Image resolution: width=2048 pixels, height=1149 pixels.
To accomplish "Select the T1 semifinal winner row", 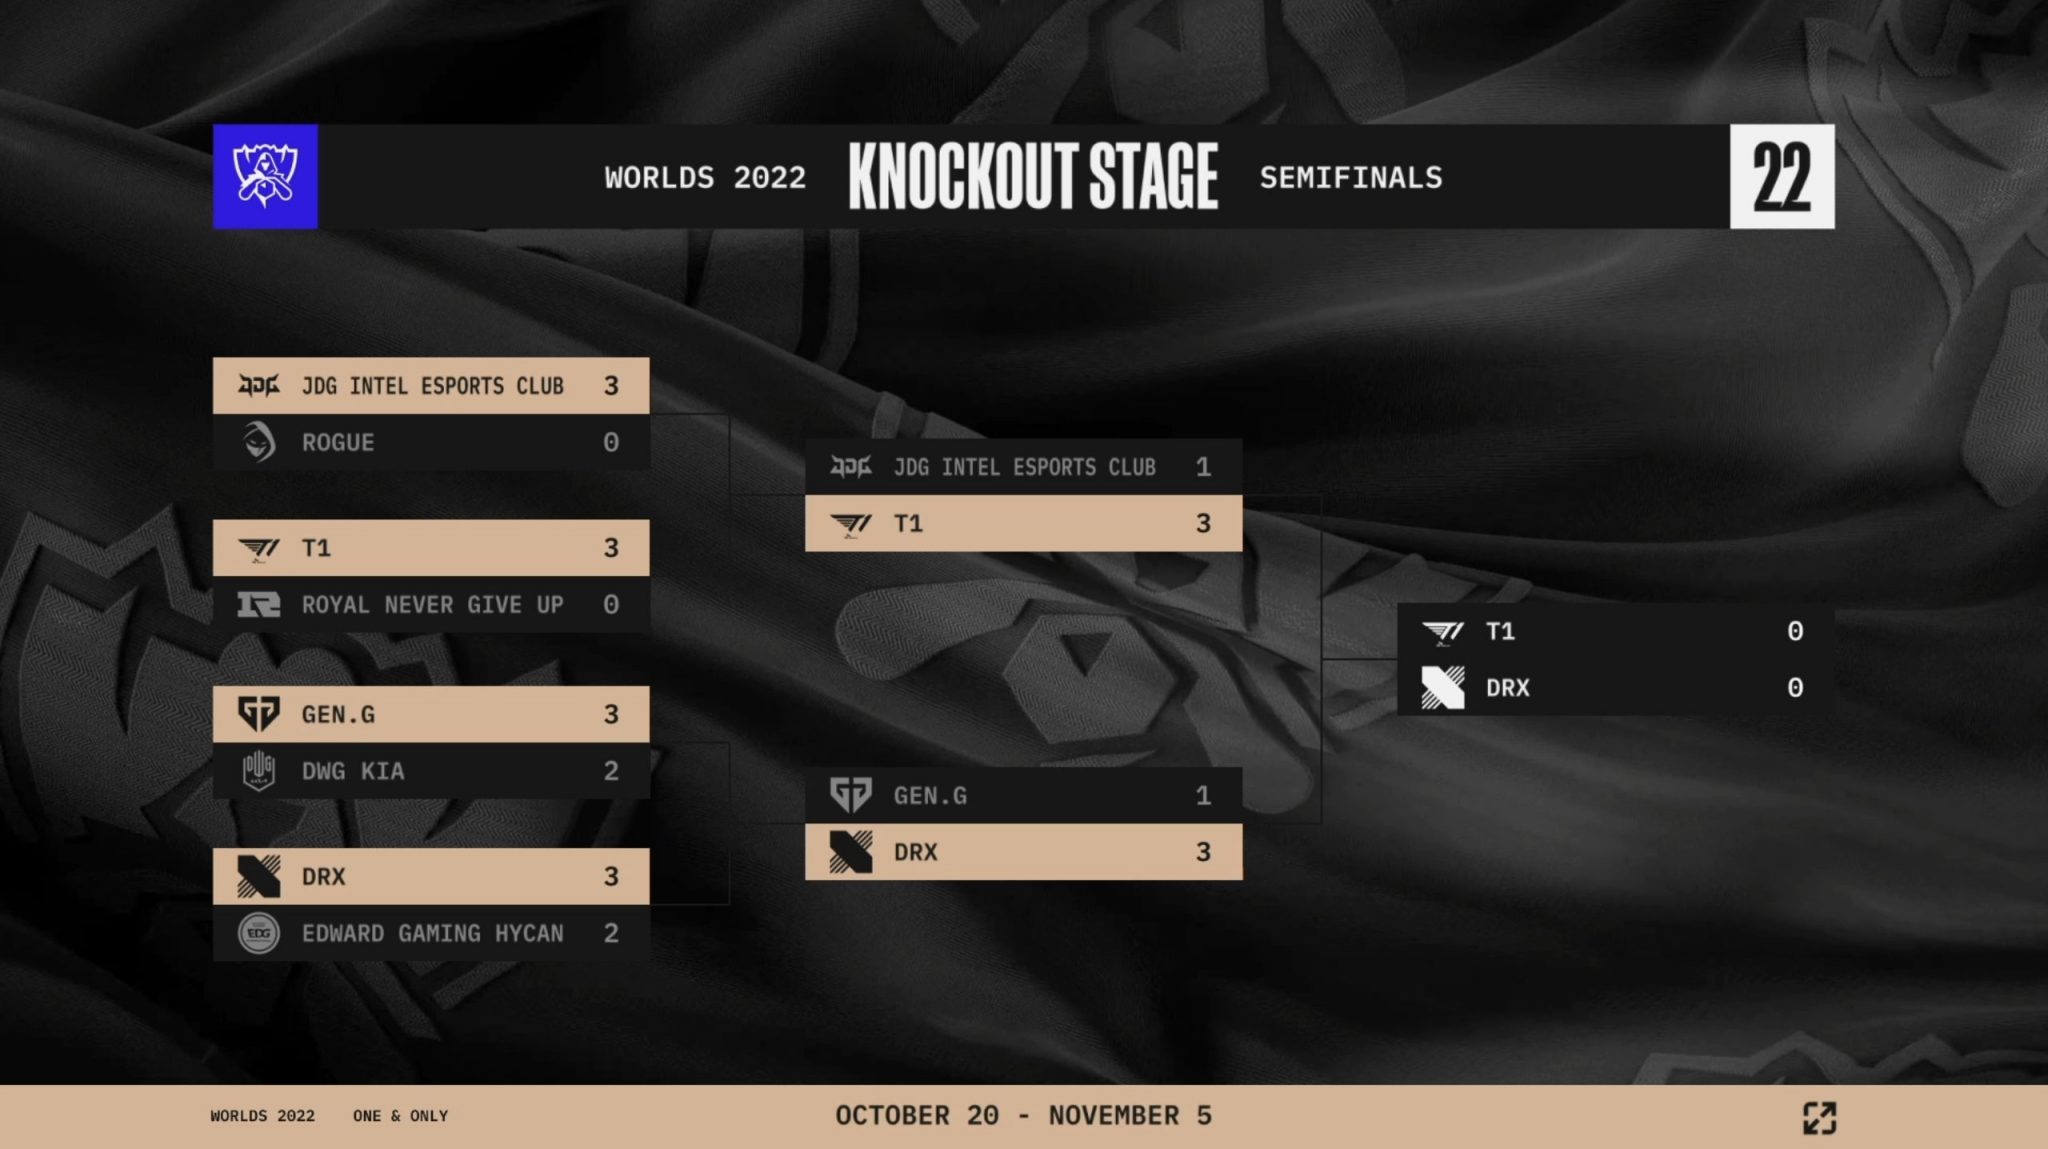I will 1023,523.
